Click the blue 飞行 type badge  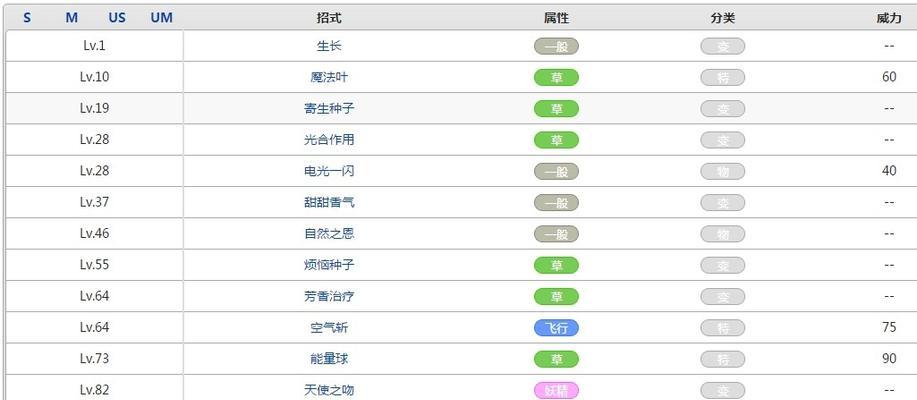click(x=556, y=327)
